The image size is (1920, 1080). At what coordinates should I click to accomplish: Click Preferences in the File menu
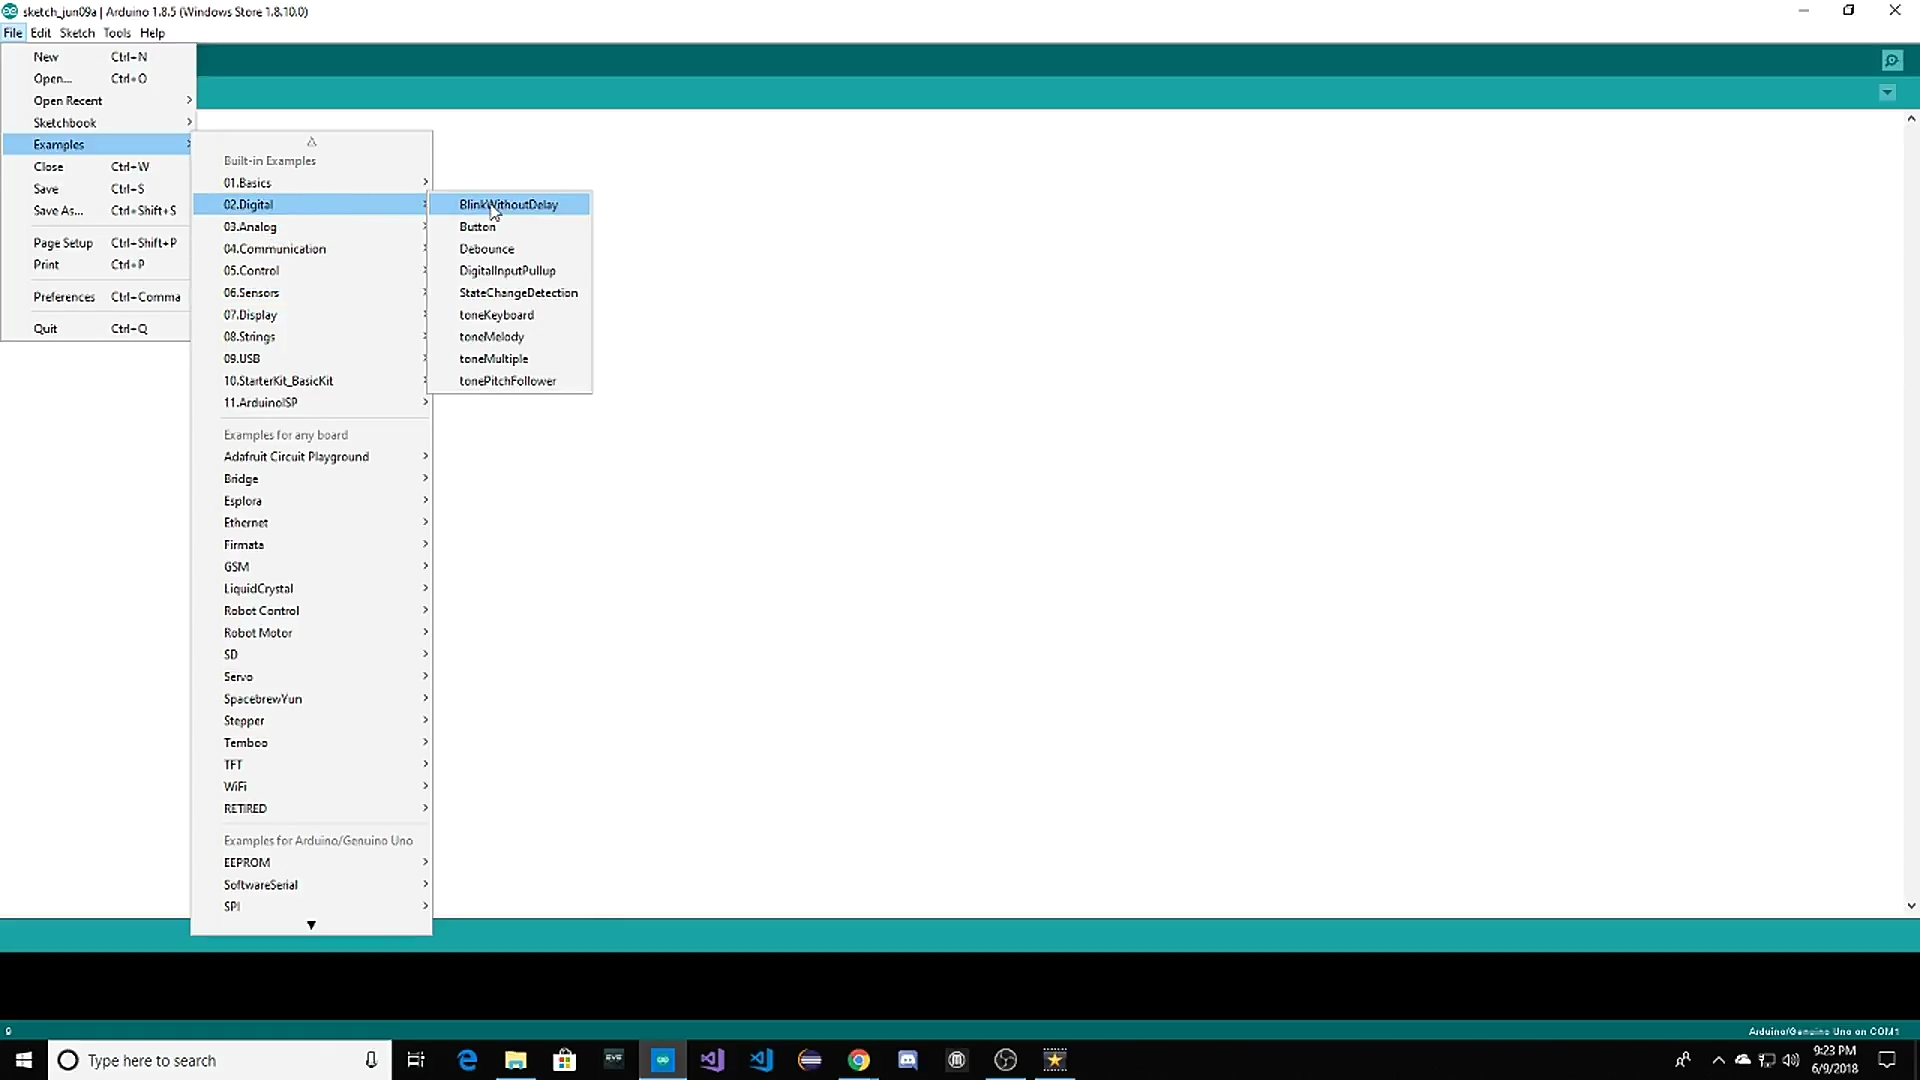64,297
